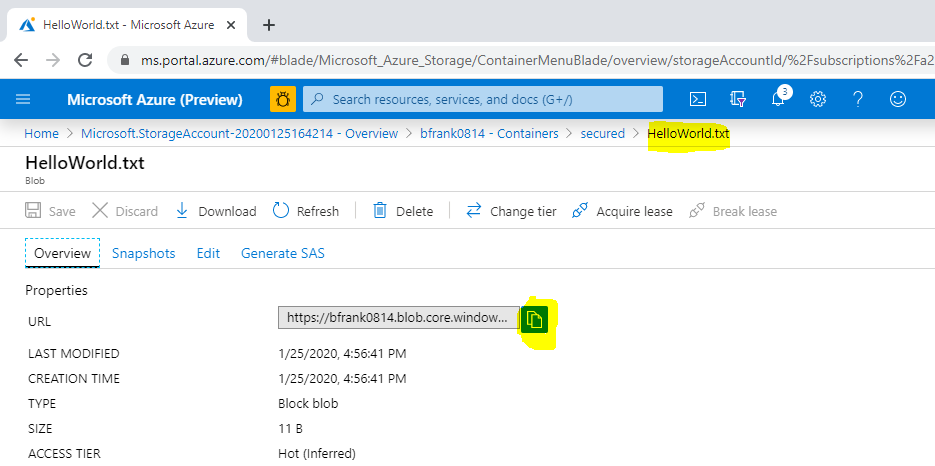935x466 pixels.
Task: Switch to the Snapshots tab
Action: point(143,253)
